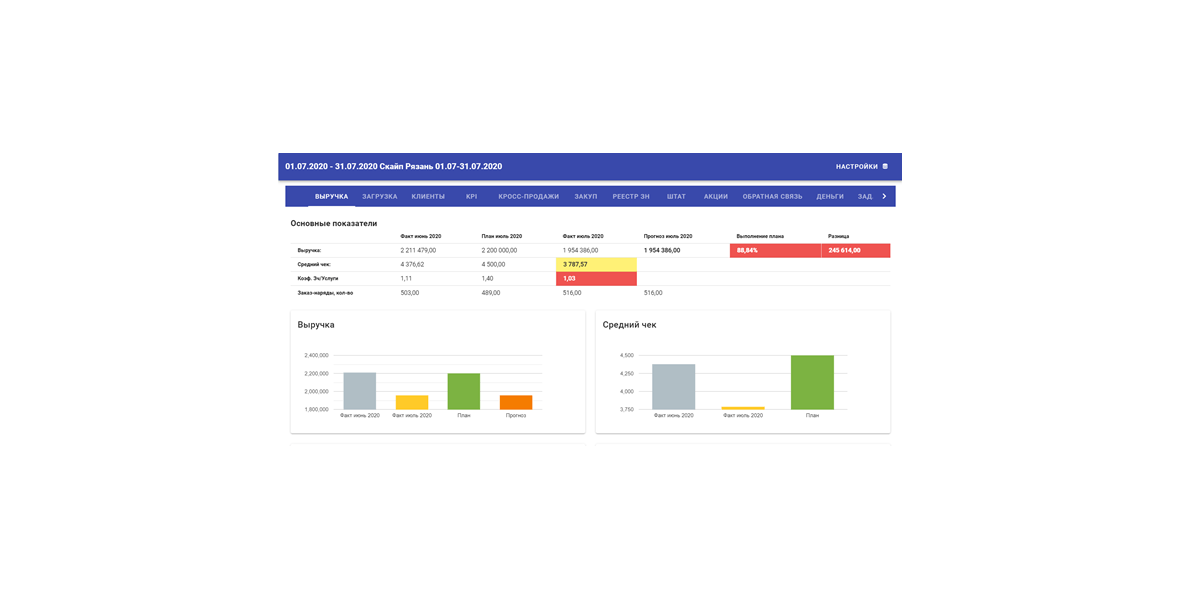1180x599 pixels.
Task: Switch to the ЗАГРУЗКА tab
Action: click(379, 196)
